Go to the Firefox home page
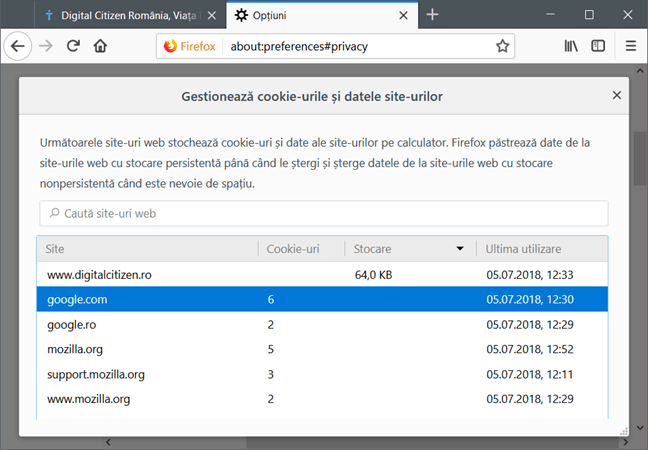648x450 pixels. coord(100,46)
